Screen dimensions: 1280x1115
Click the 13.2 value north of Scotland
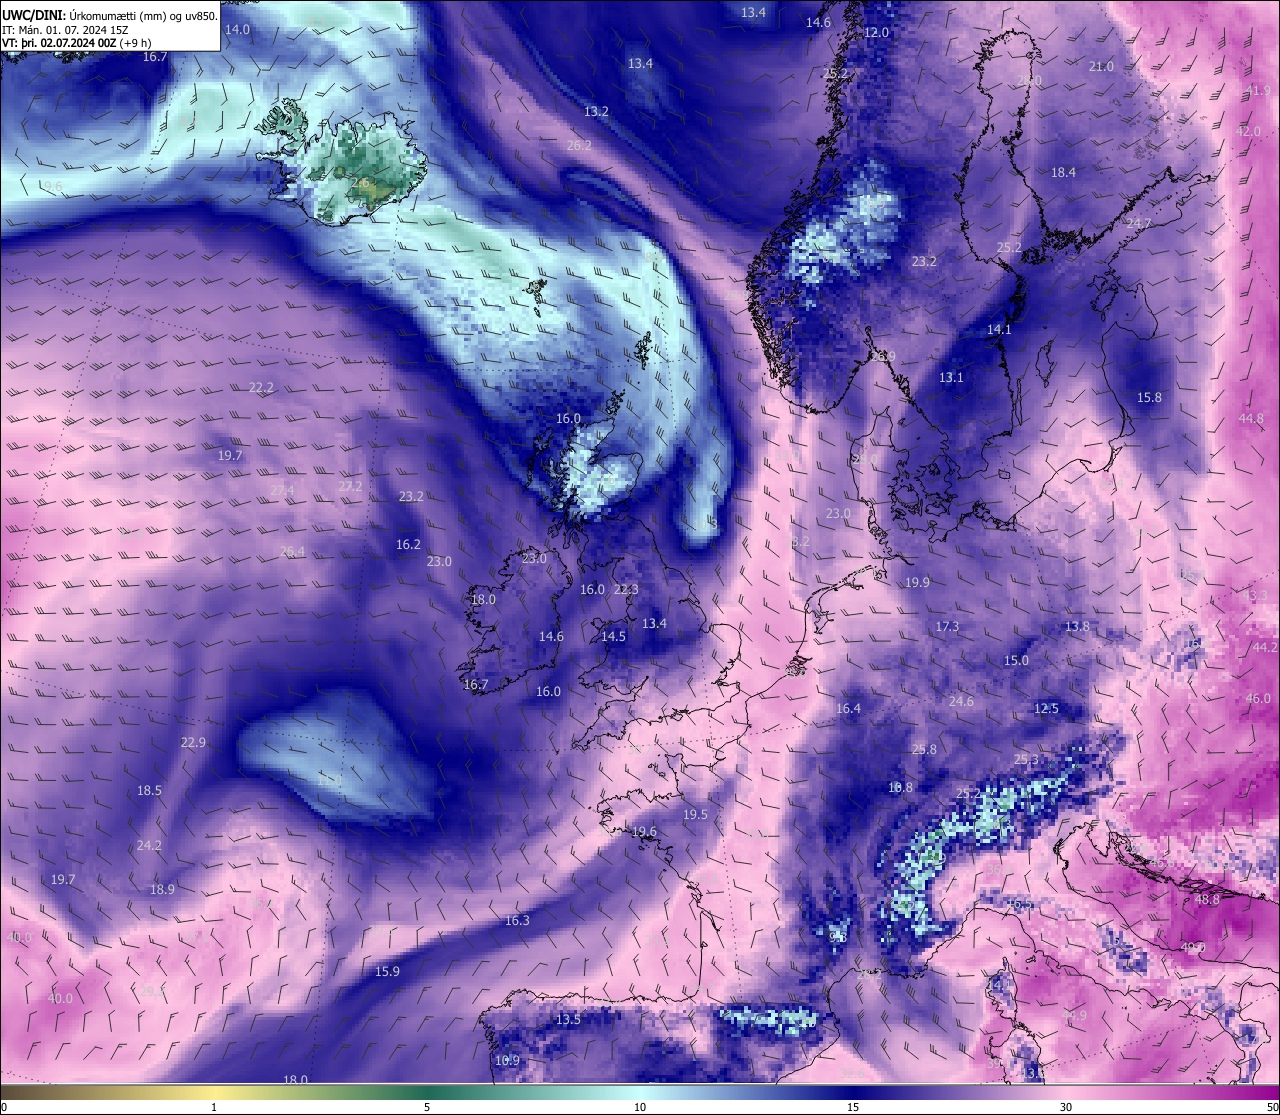596,111
